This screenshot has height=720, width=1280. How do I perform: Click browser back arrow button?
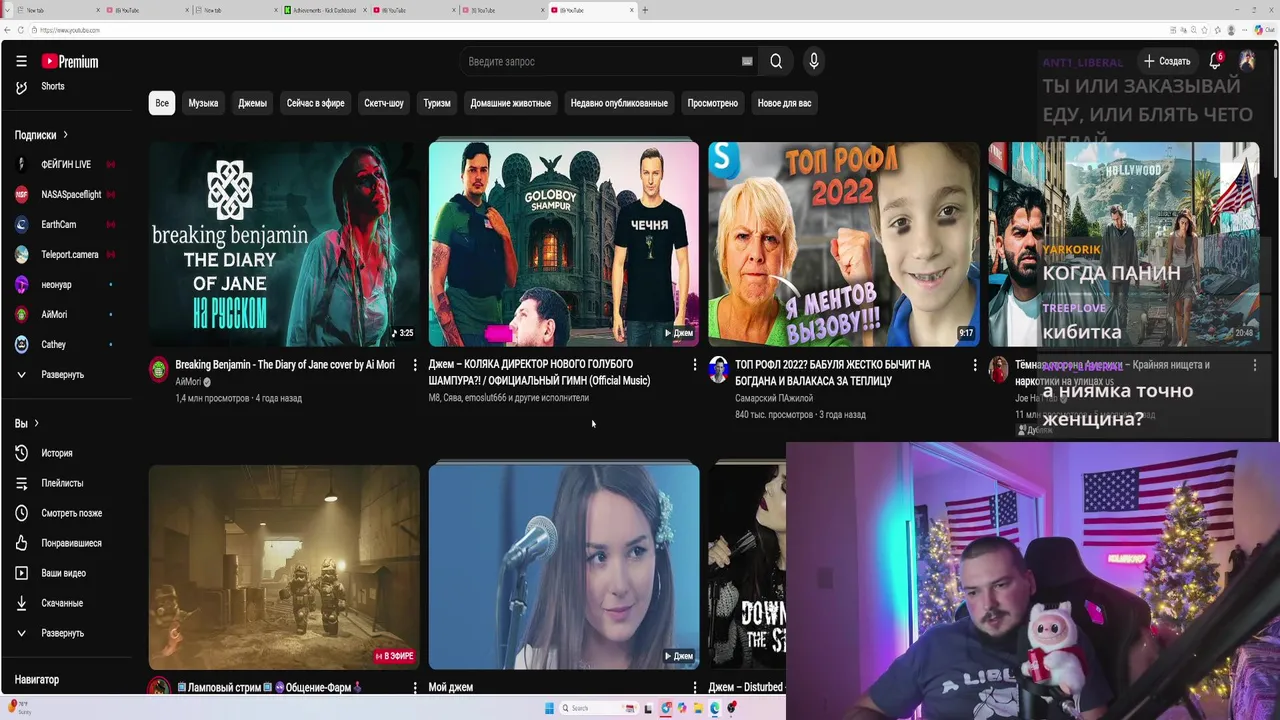(7, 30)
